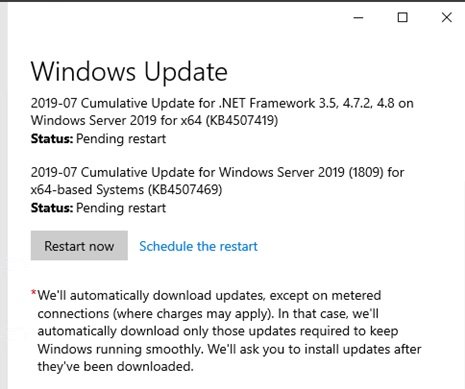This screenshot has height=389, width=465.
Task: Maximize the Windows Update window
Action: point(402,17)
